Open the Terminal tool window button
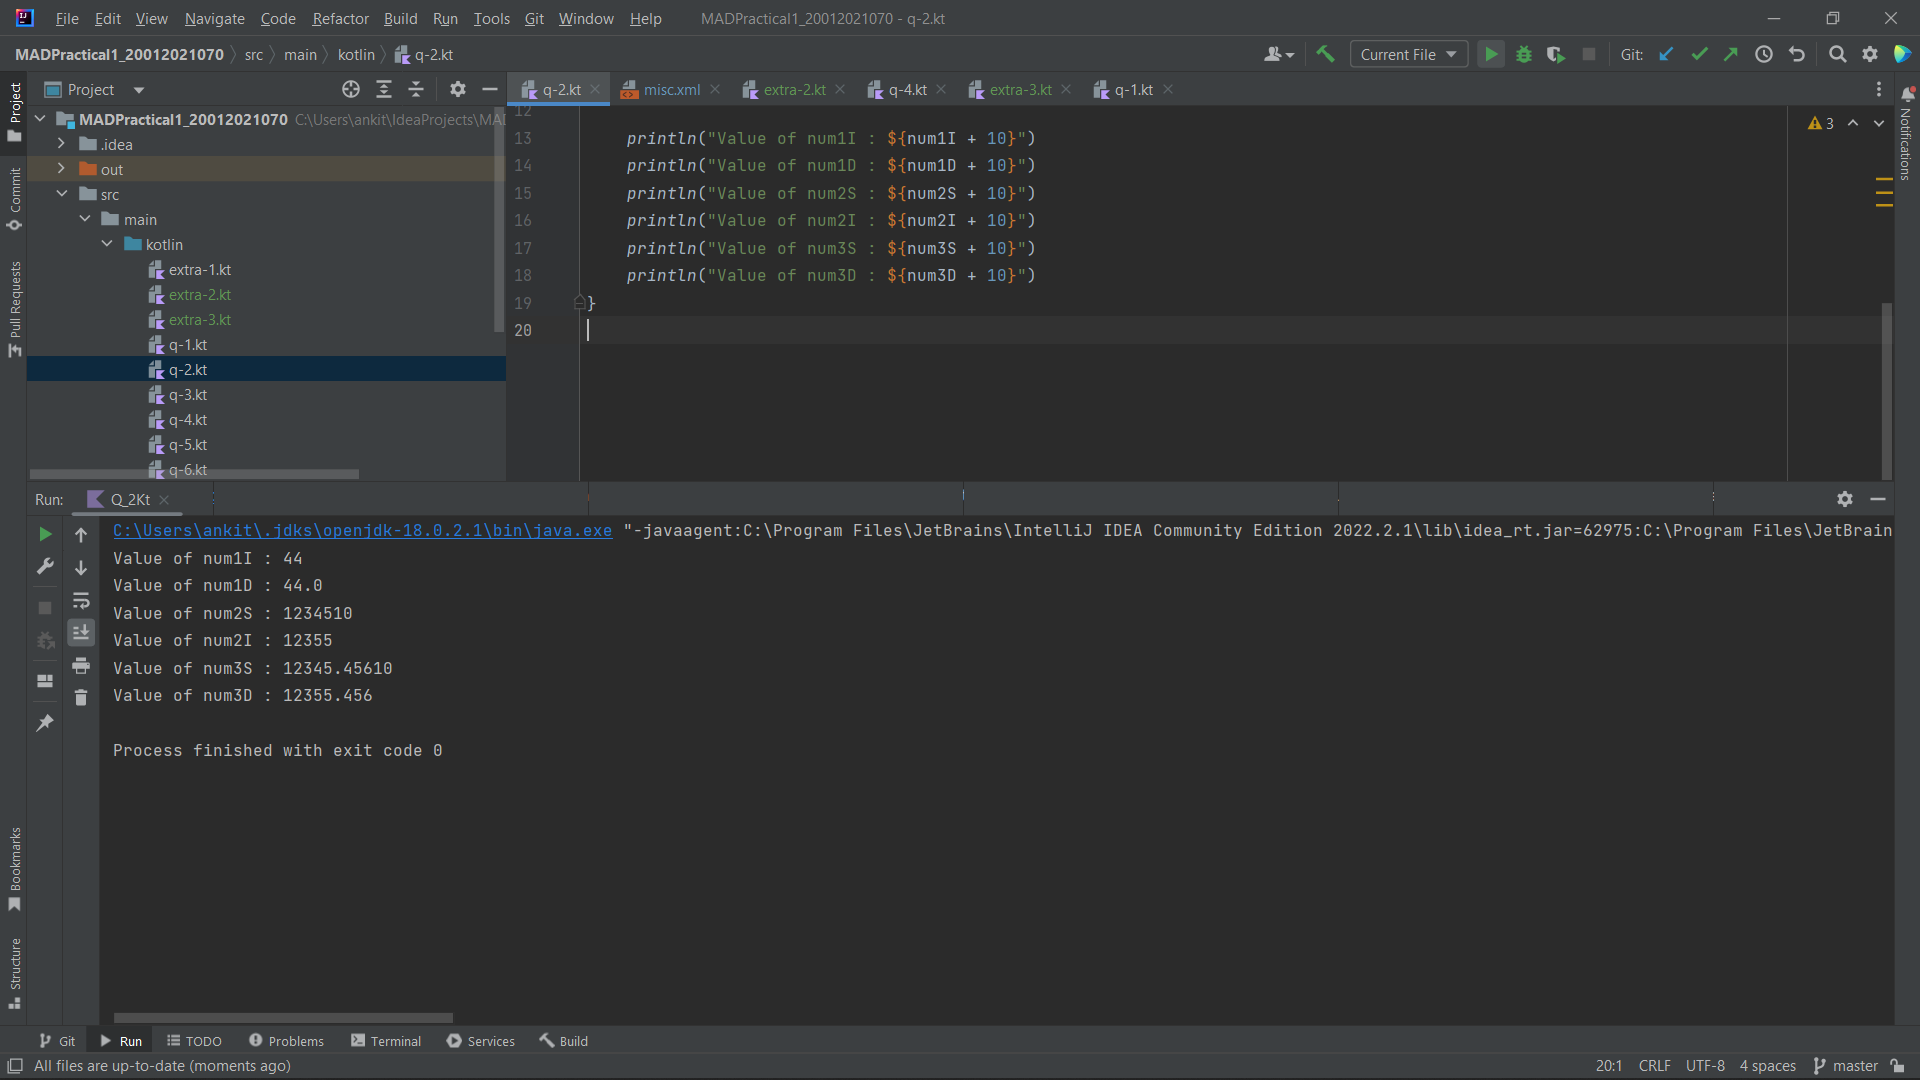Image resolution: width=1920 pixels, height=1080 pixels. 386,1041
